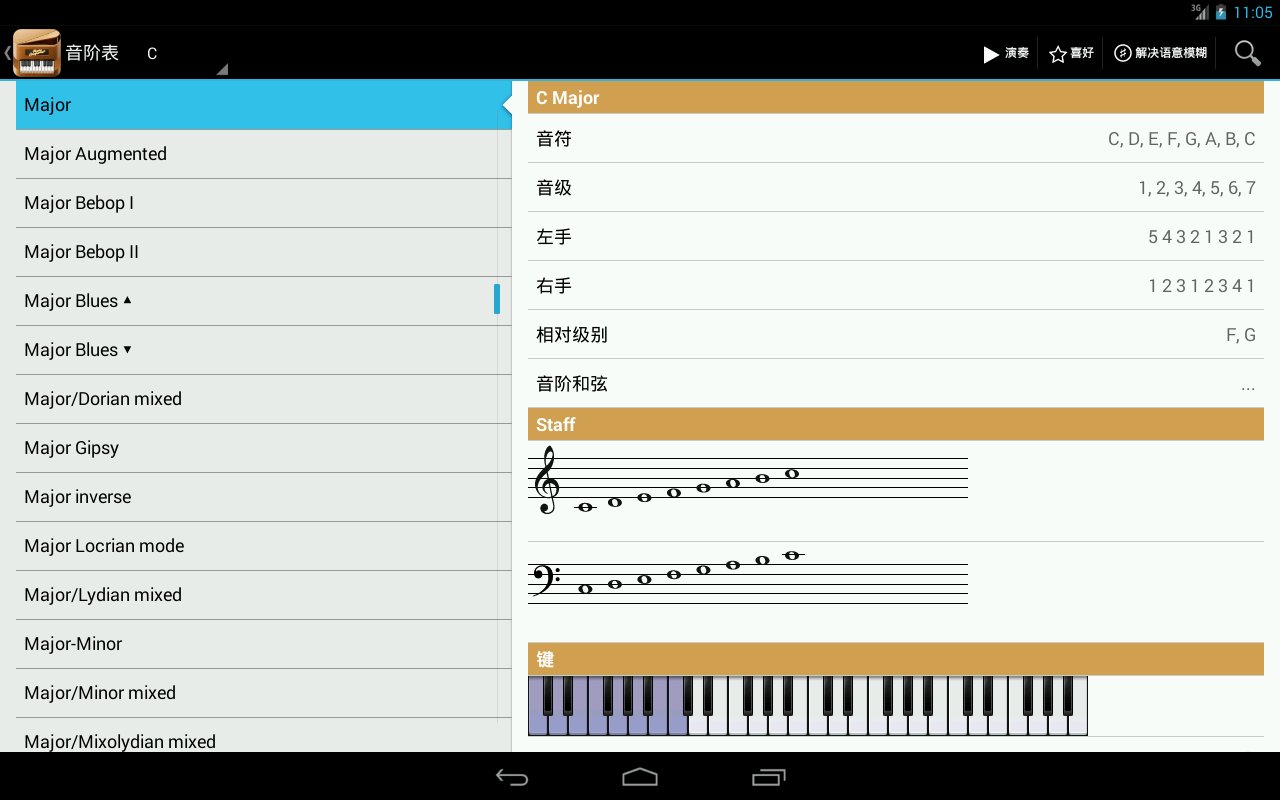
Task: Open 相对级别 relative scales row
Action: (x=896, y=335)
